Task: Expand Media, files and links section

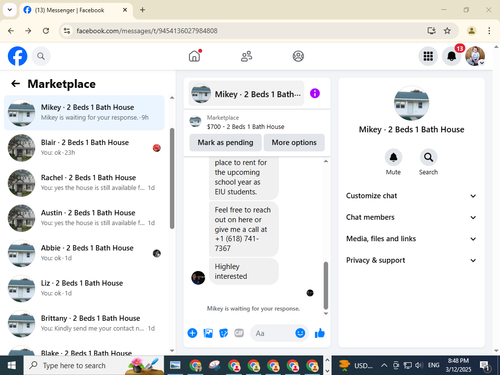Action: 411,239
